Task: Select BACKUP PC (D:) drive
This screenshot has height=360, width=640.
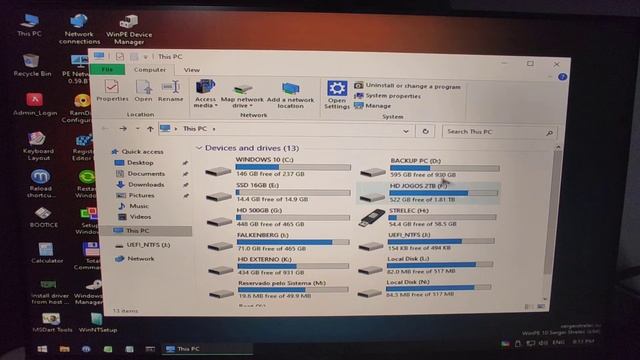Action: click(x=429, y=168)
